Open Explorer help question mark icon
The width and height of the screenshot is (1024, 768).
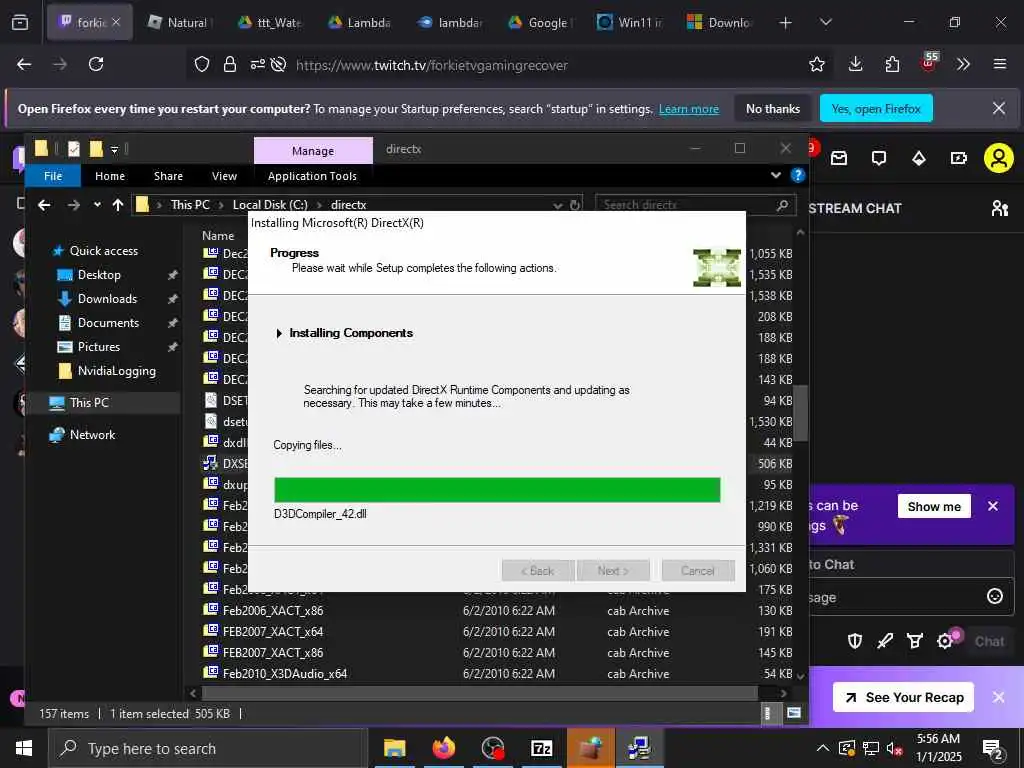tap(797, 175)
